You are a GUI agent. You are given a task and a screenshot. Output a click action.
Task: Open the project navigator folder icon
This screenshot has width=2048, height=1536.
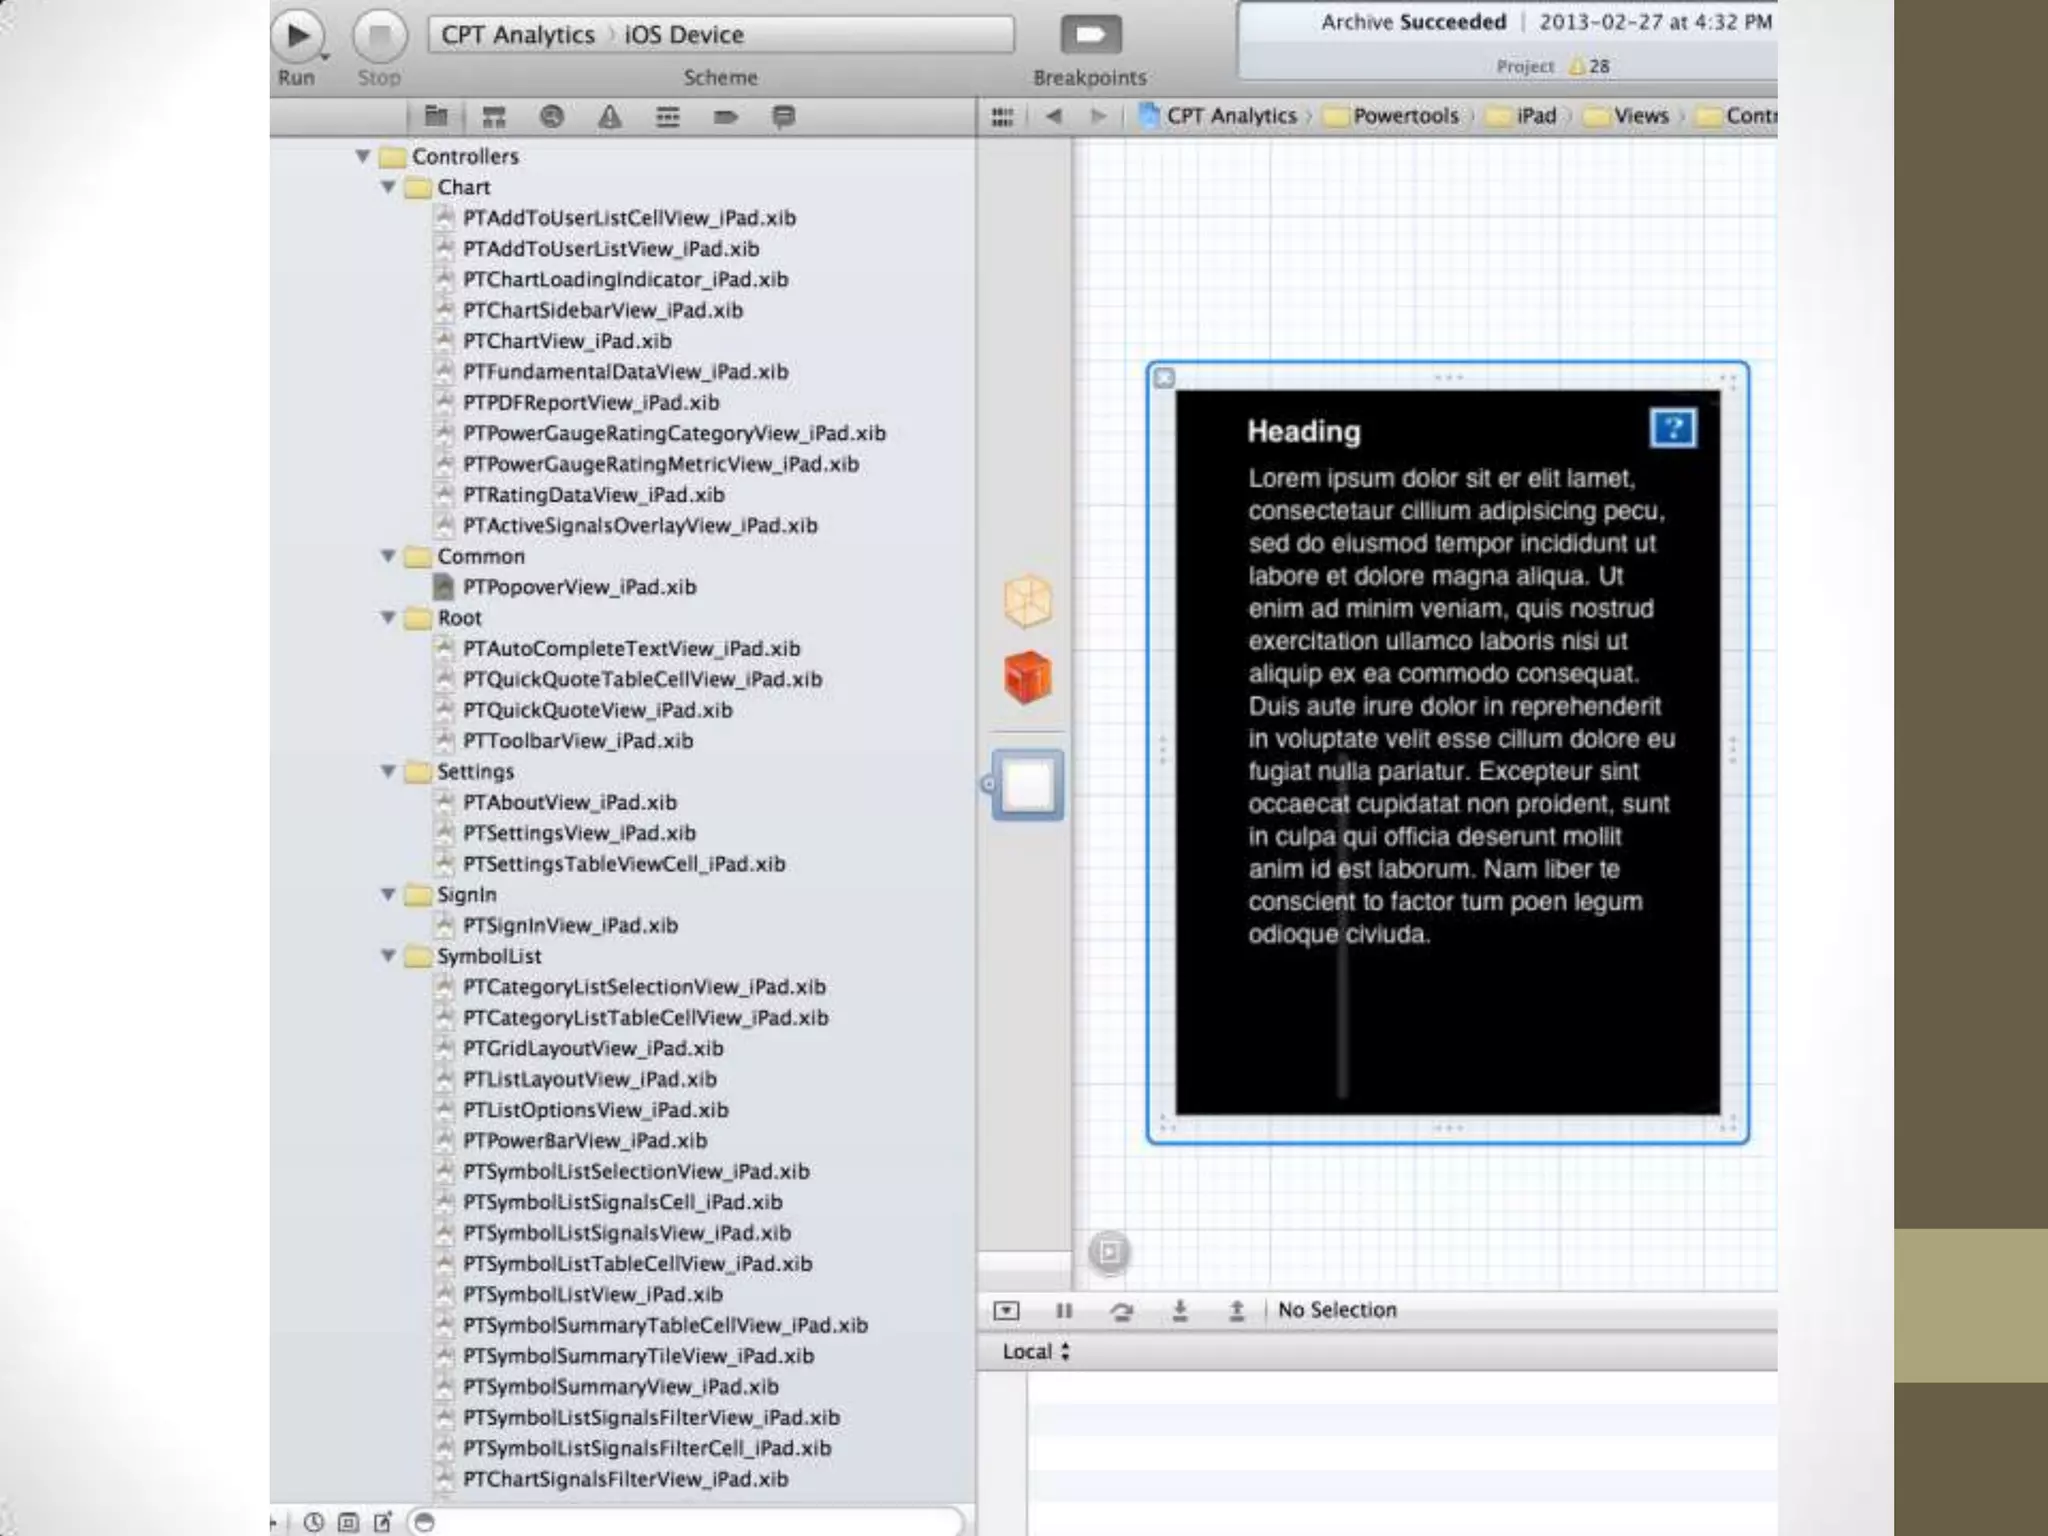436,117
